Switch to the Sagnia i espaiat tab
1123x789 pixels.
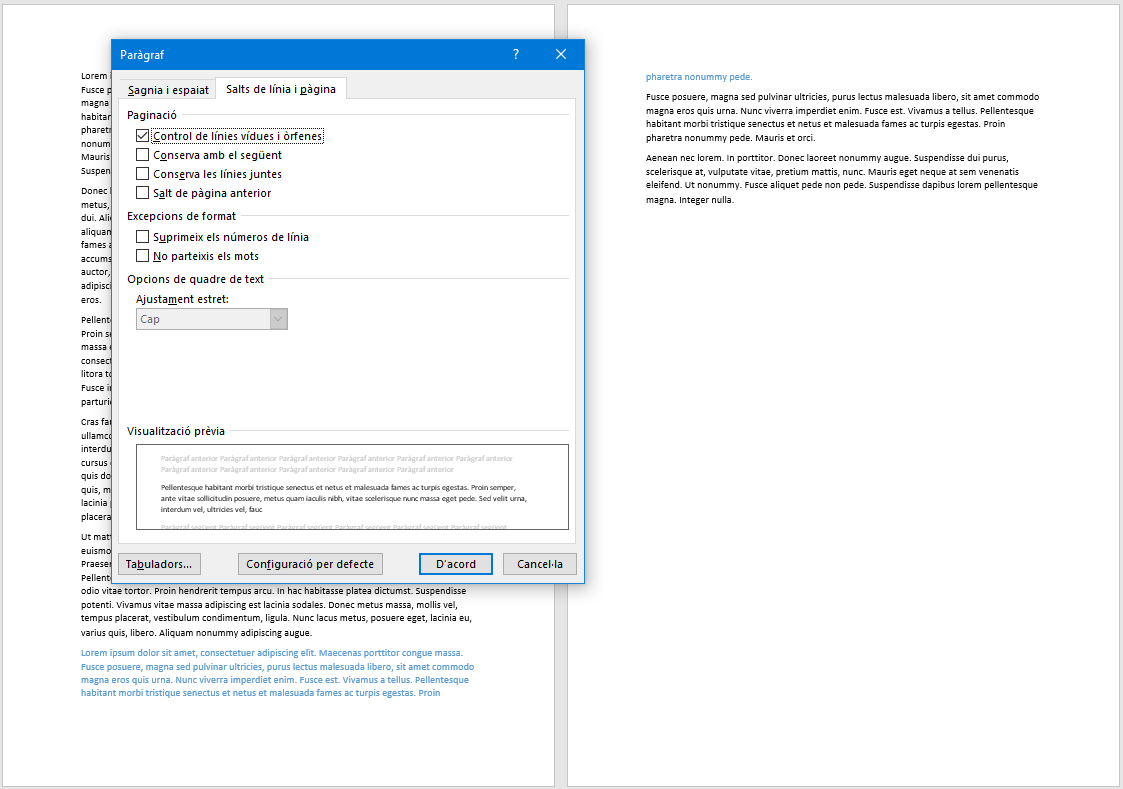[x=168, y=90]
